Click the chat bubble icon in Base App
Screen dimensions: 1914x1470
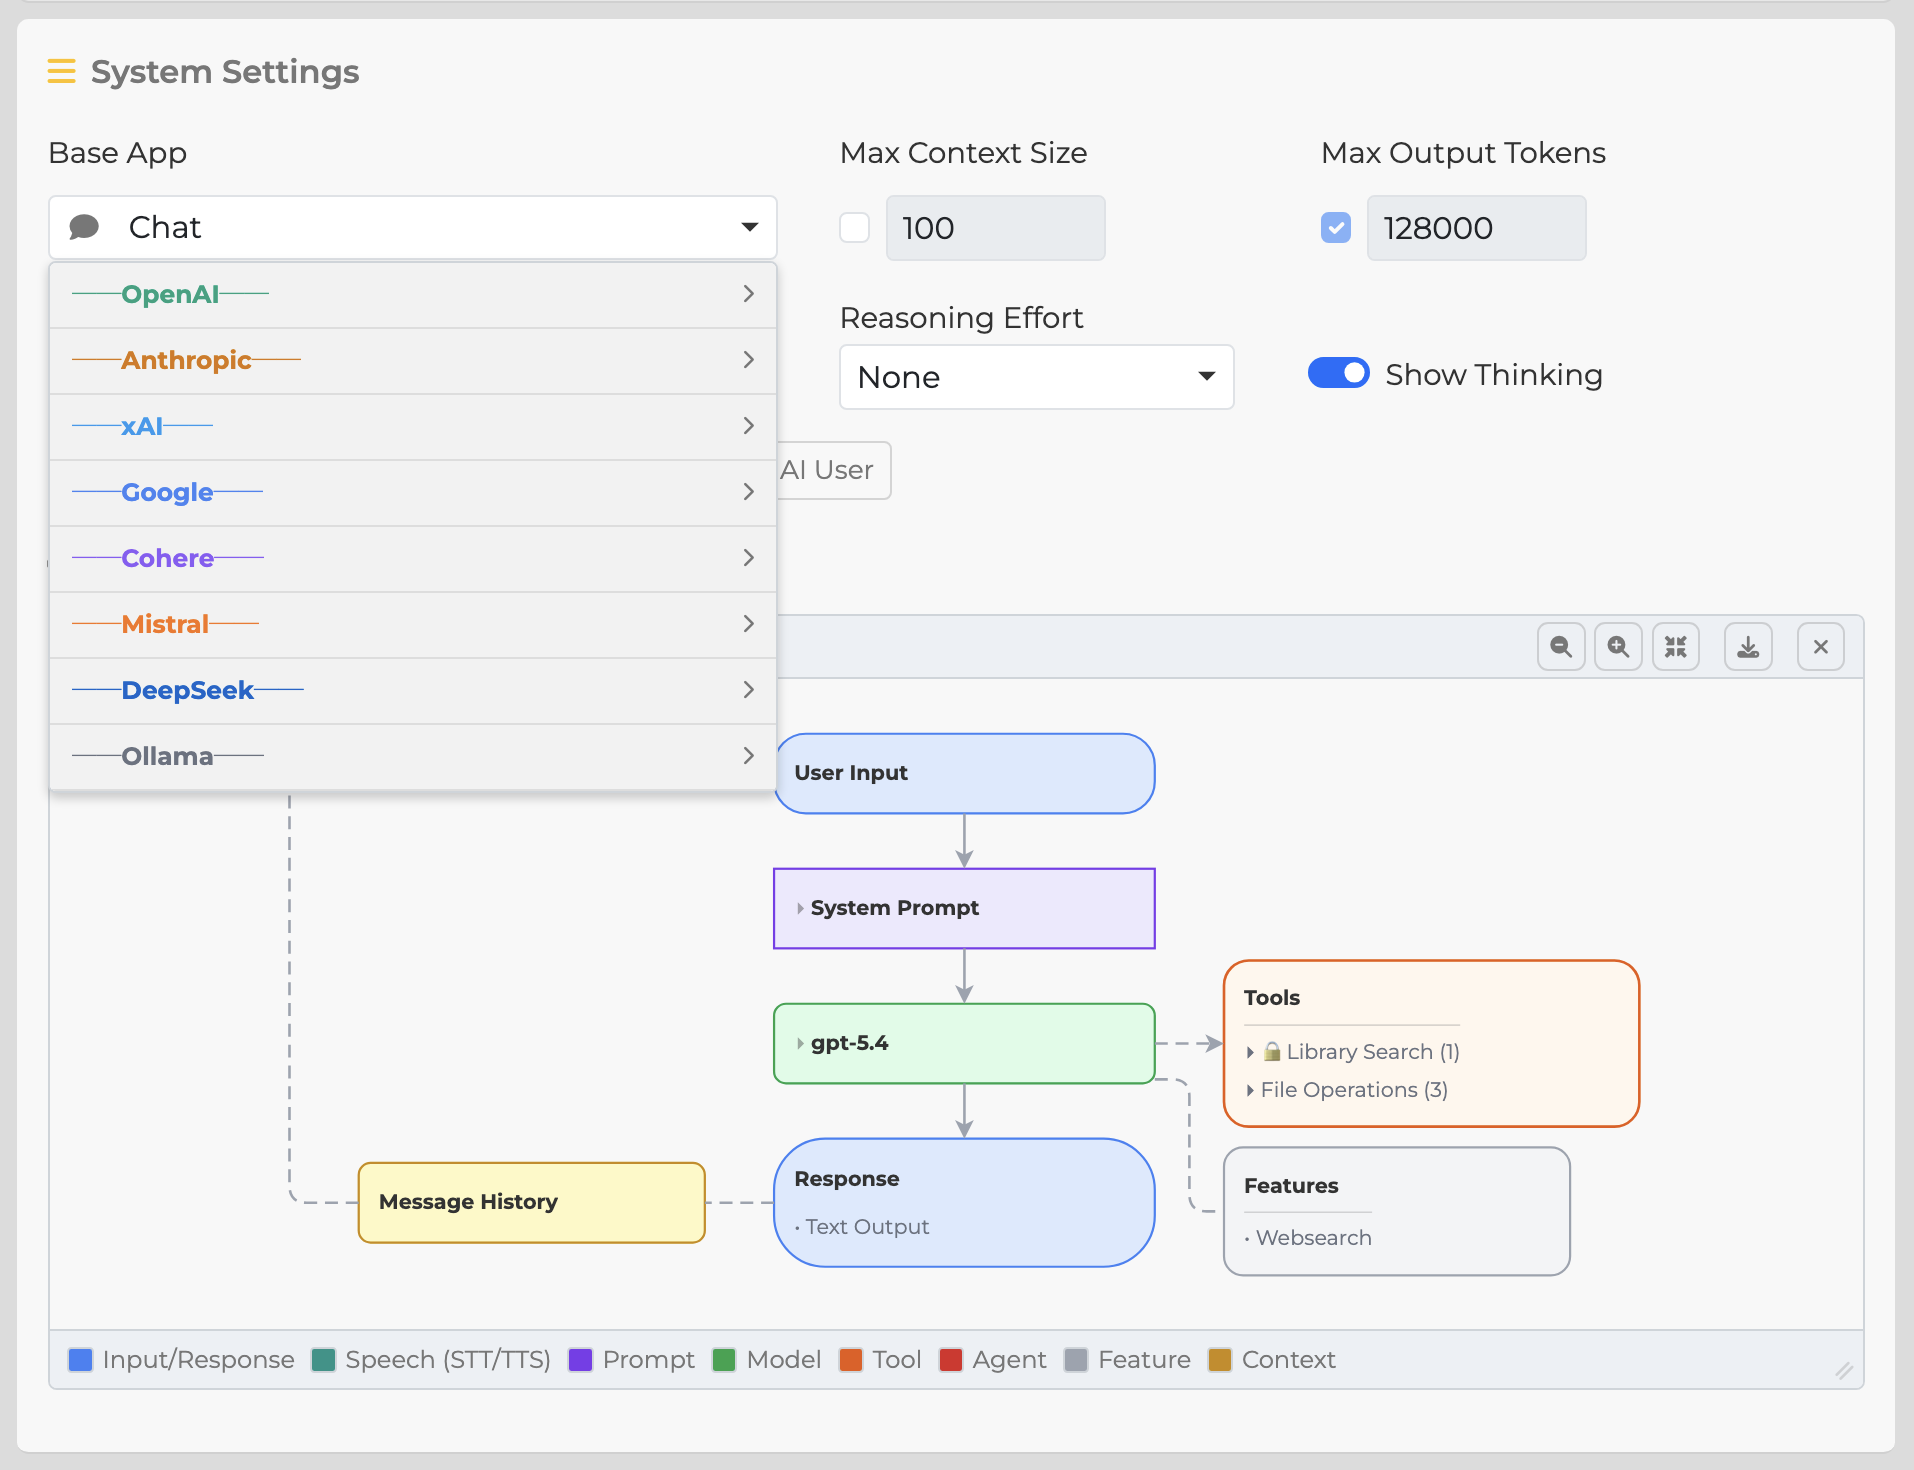coord(84,227)
